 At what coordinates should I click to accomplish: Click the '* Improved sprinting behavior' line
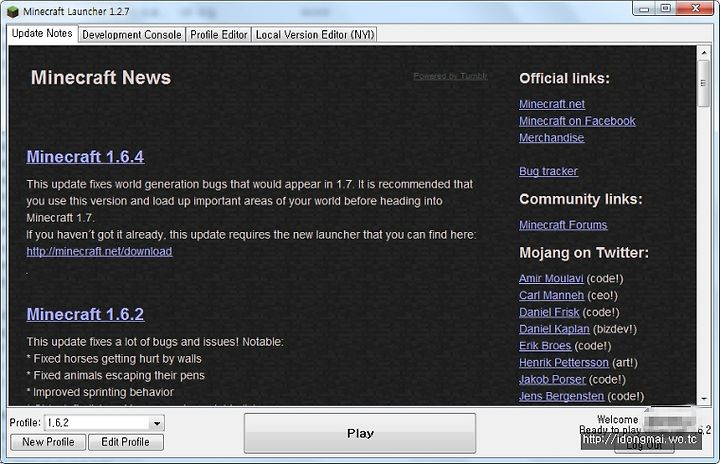(x=100, y=392)
